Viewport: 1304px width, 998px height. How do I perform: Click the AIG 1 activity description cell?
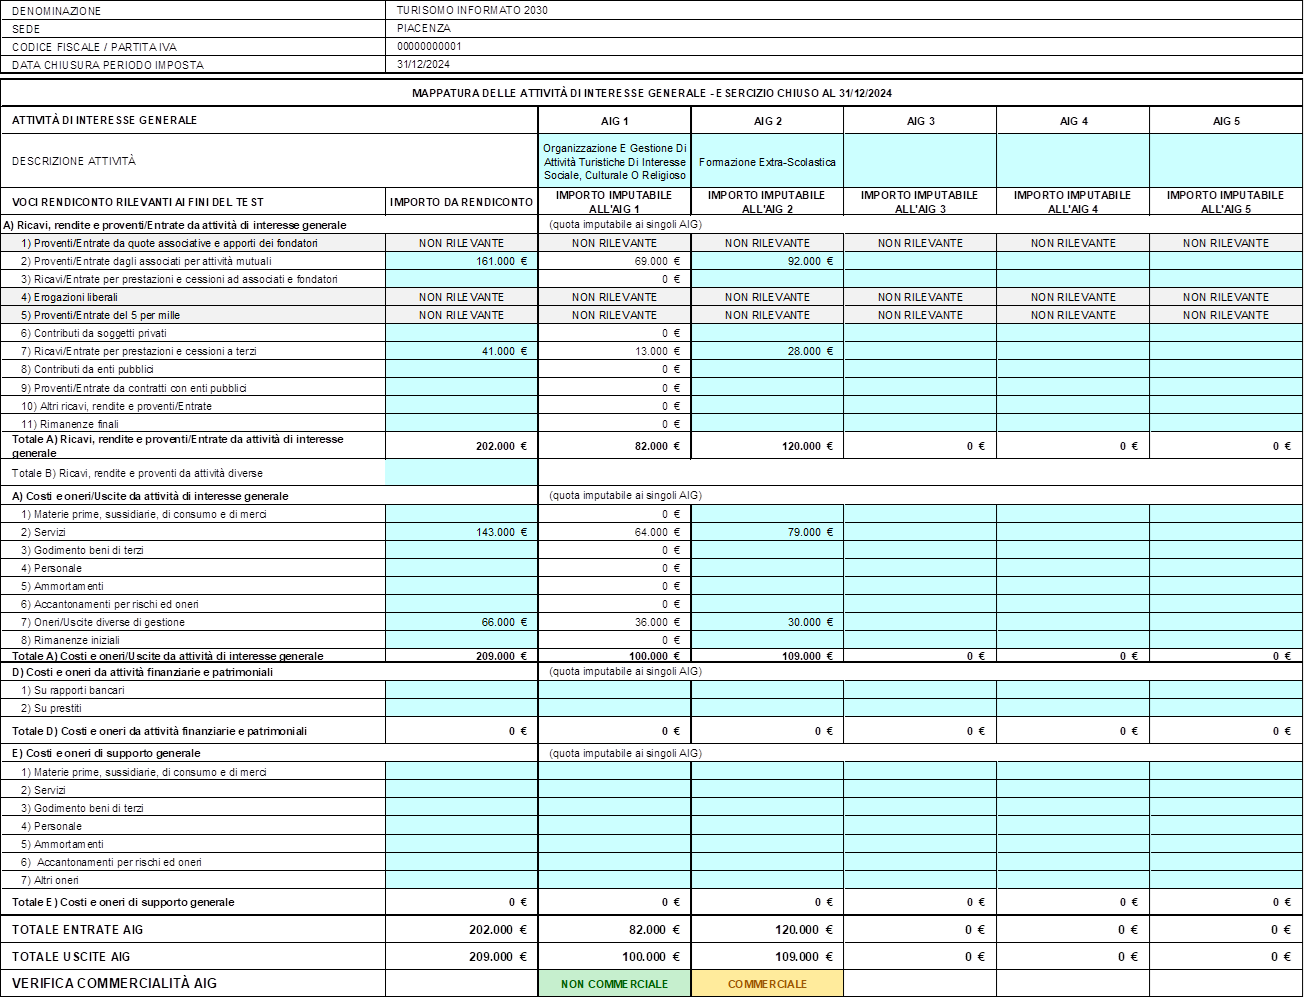coord(615,161)
